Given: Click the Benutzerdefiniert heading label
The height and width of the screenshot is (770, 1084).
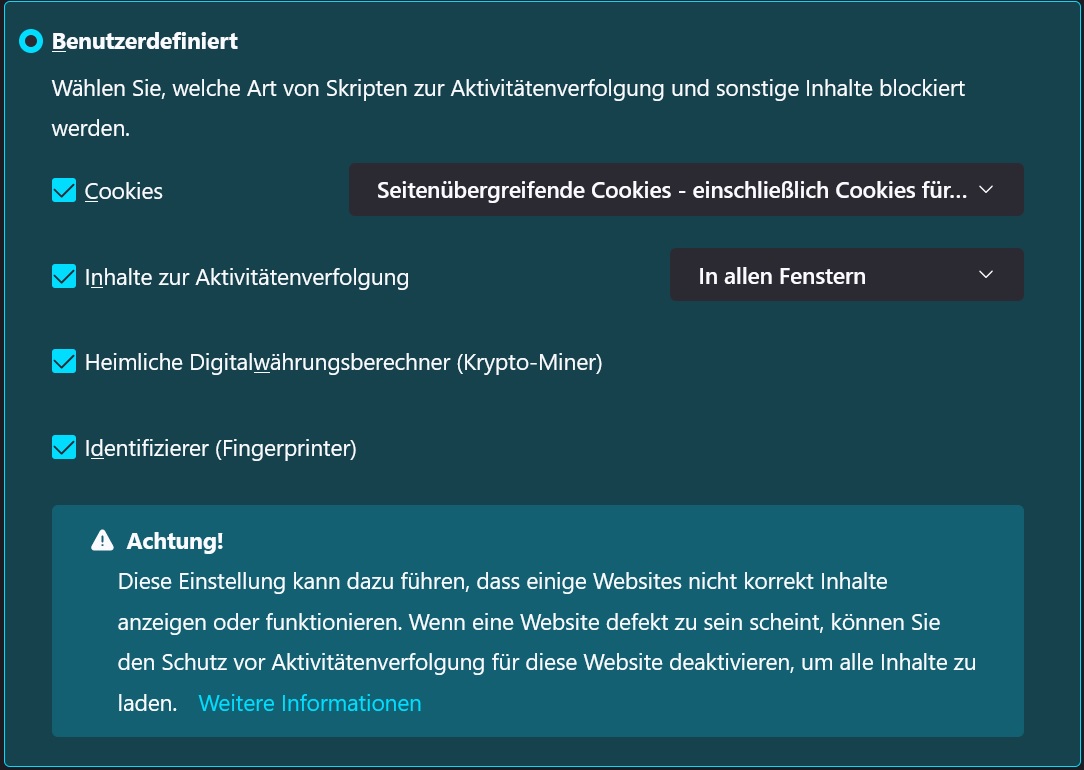Looking at the screenshot, I should coord(147,41).
